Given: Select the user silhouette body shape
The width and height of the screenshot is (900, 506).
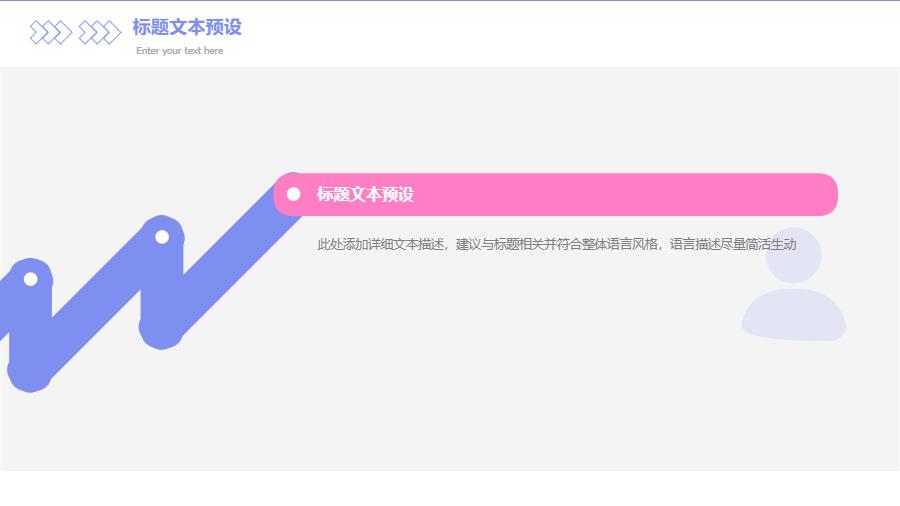Looking at the screenshot, I should [794, 315].
